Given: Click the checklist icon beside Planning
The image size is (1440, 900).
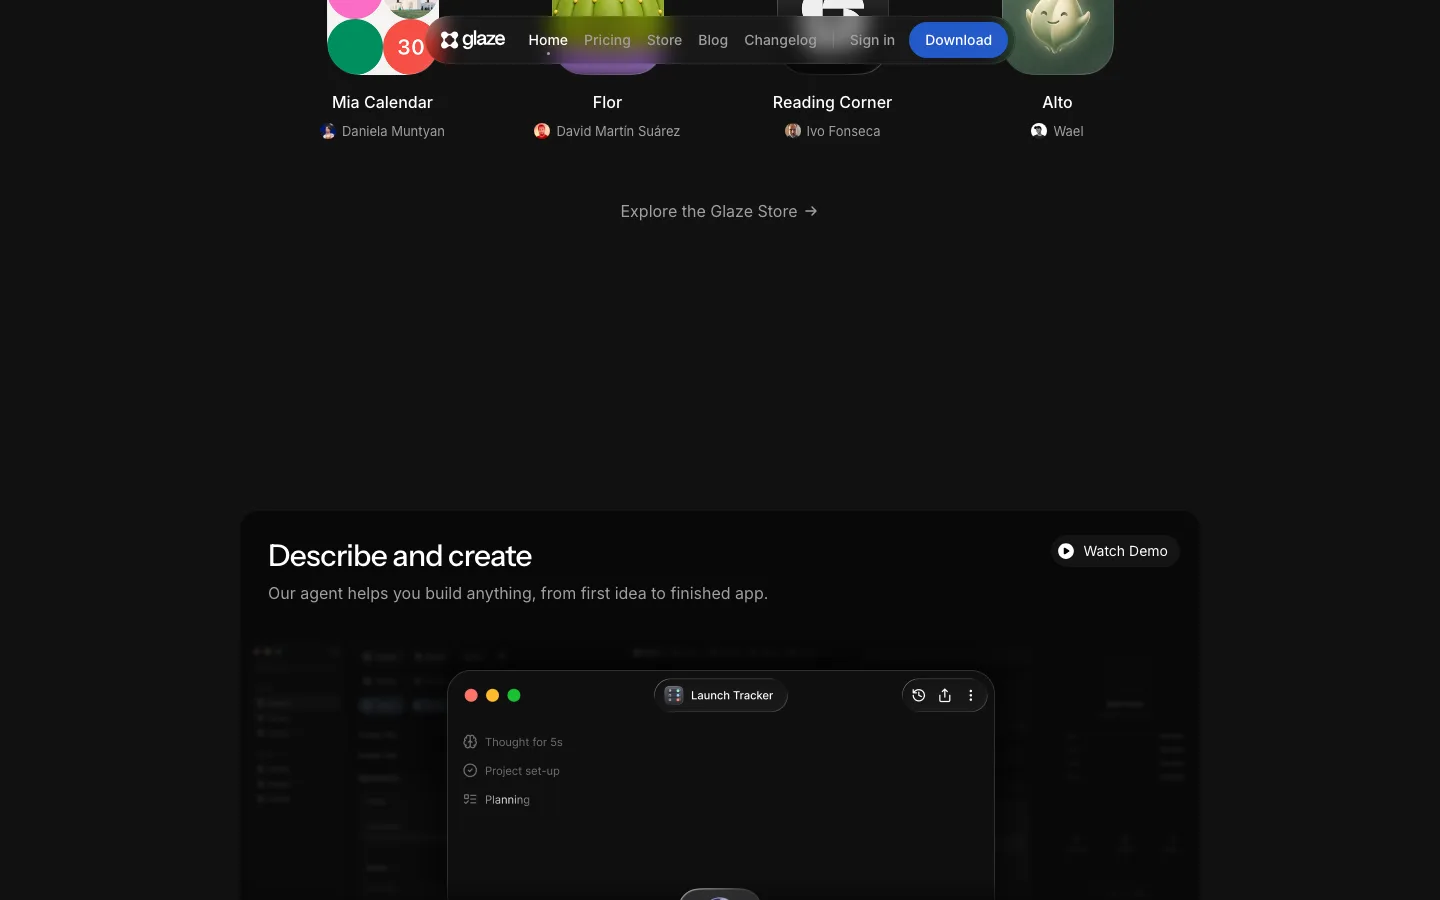Looking at the screenshot, I should 470,800.
